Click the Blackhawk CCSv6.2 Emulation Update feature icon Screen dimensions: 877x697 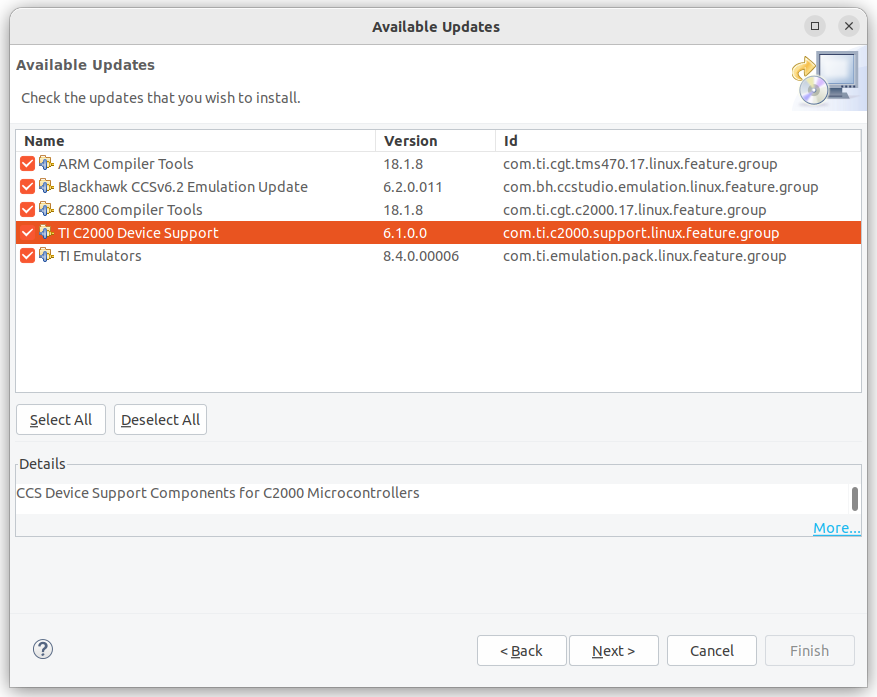(x=46, y=186)
